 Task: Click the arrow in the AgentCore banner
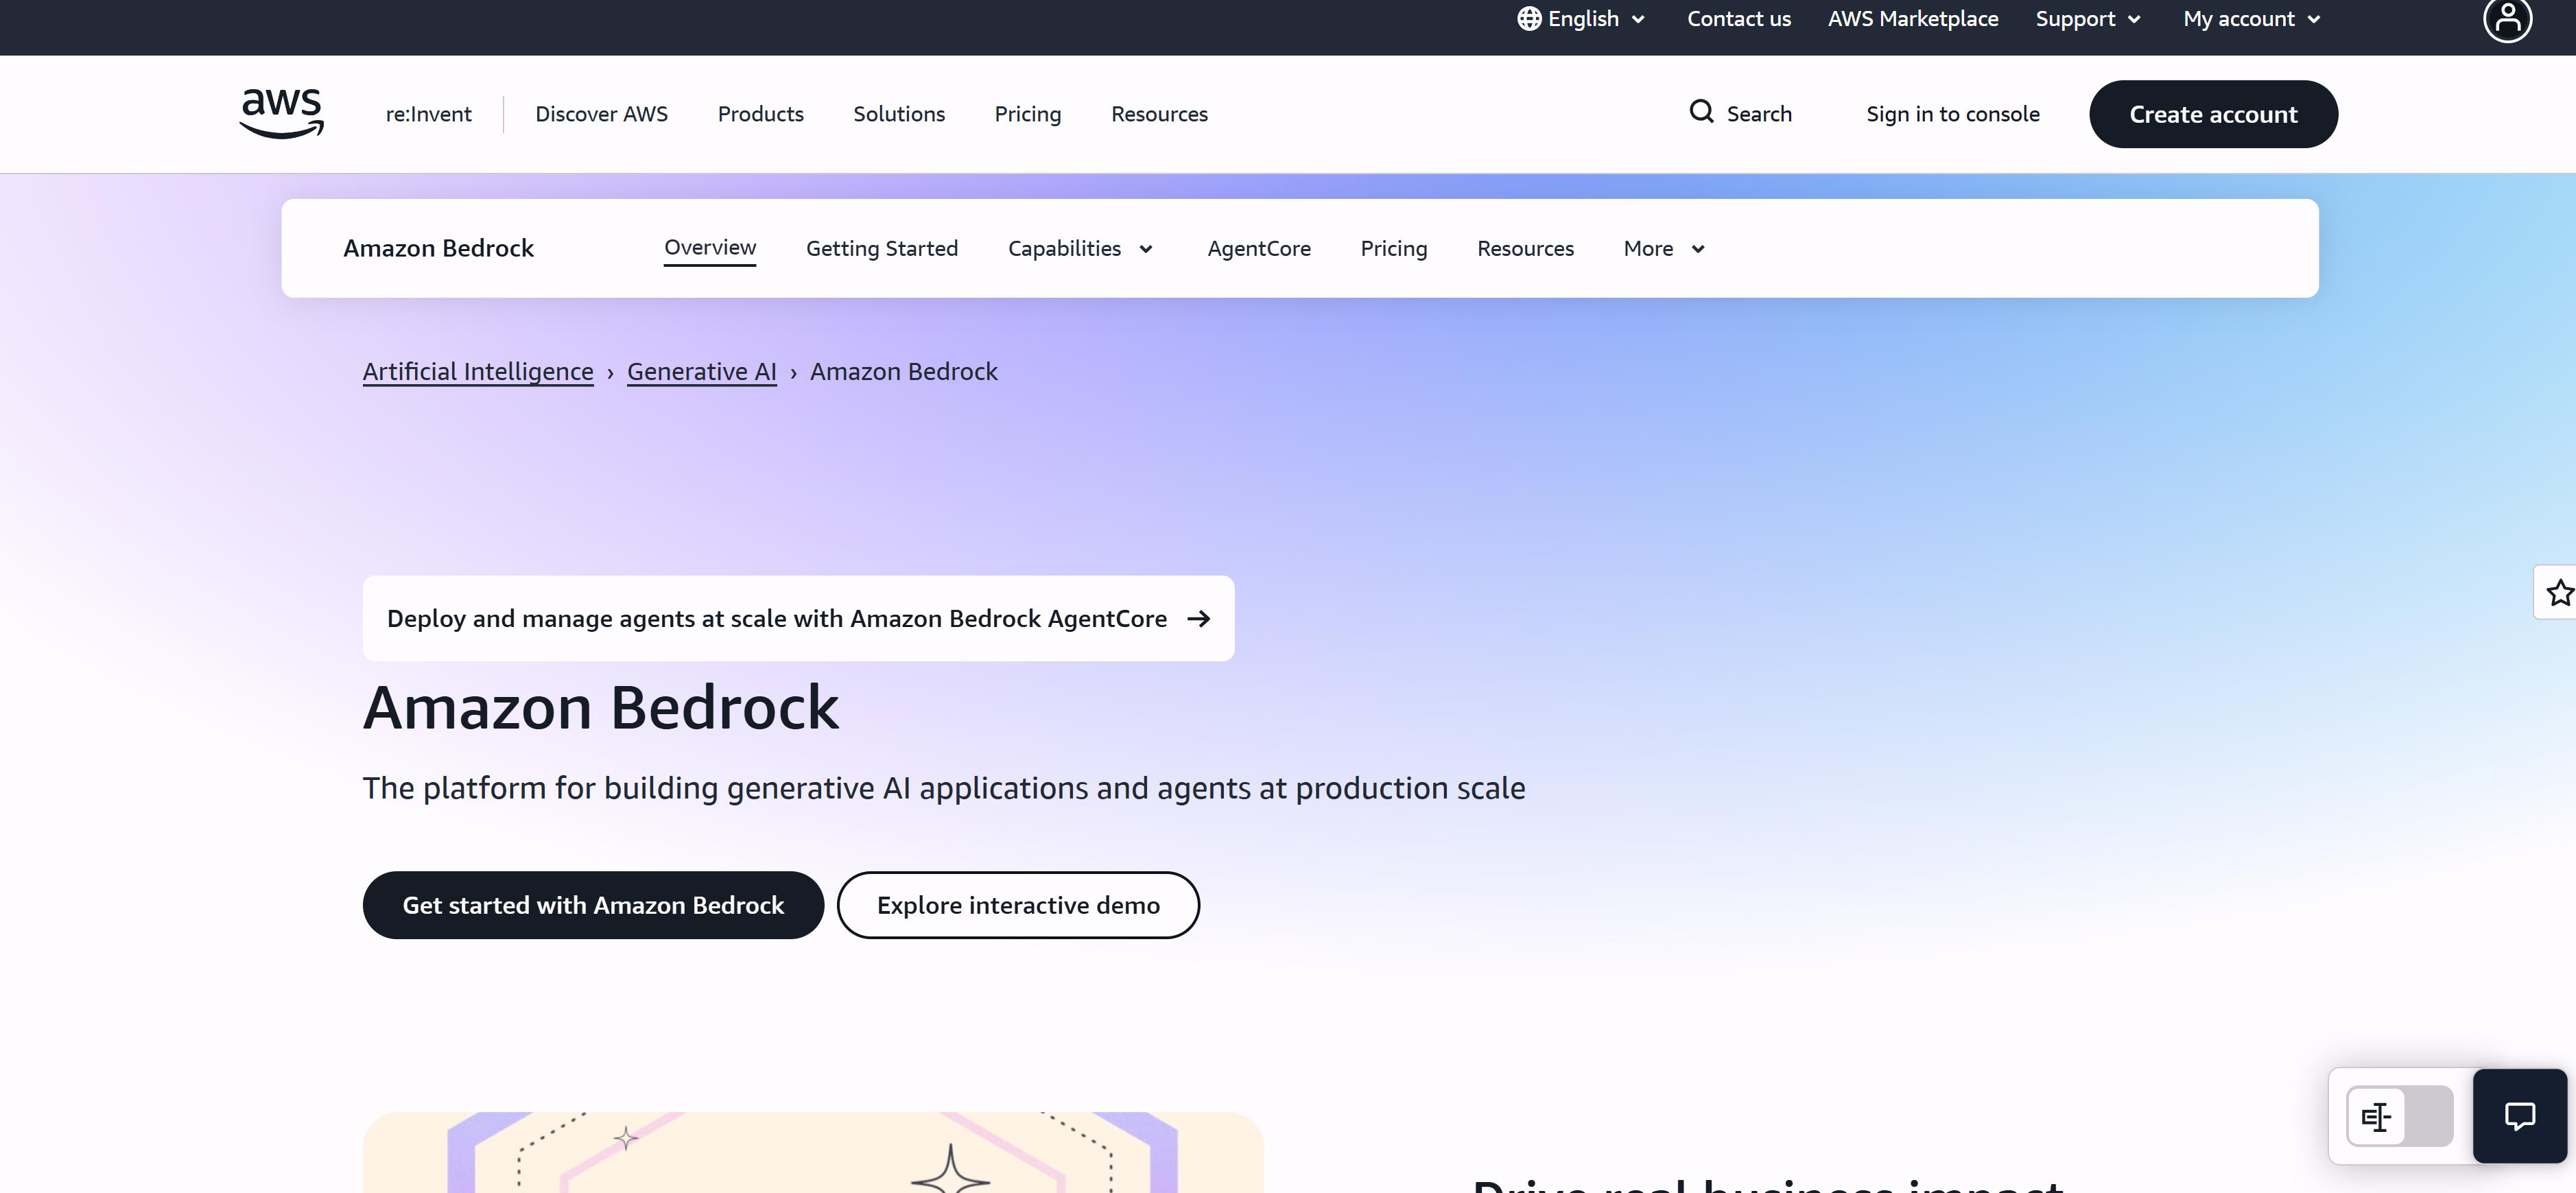click(1198, 618)
